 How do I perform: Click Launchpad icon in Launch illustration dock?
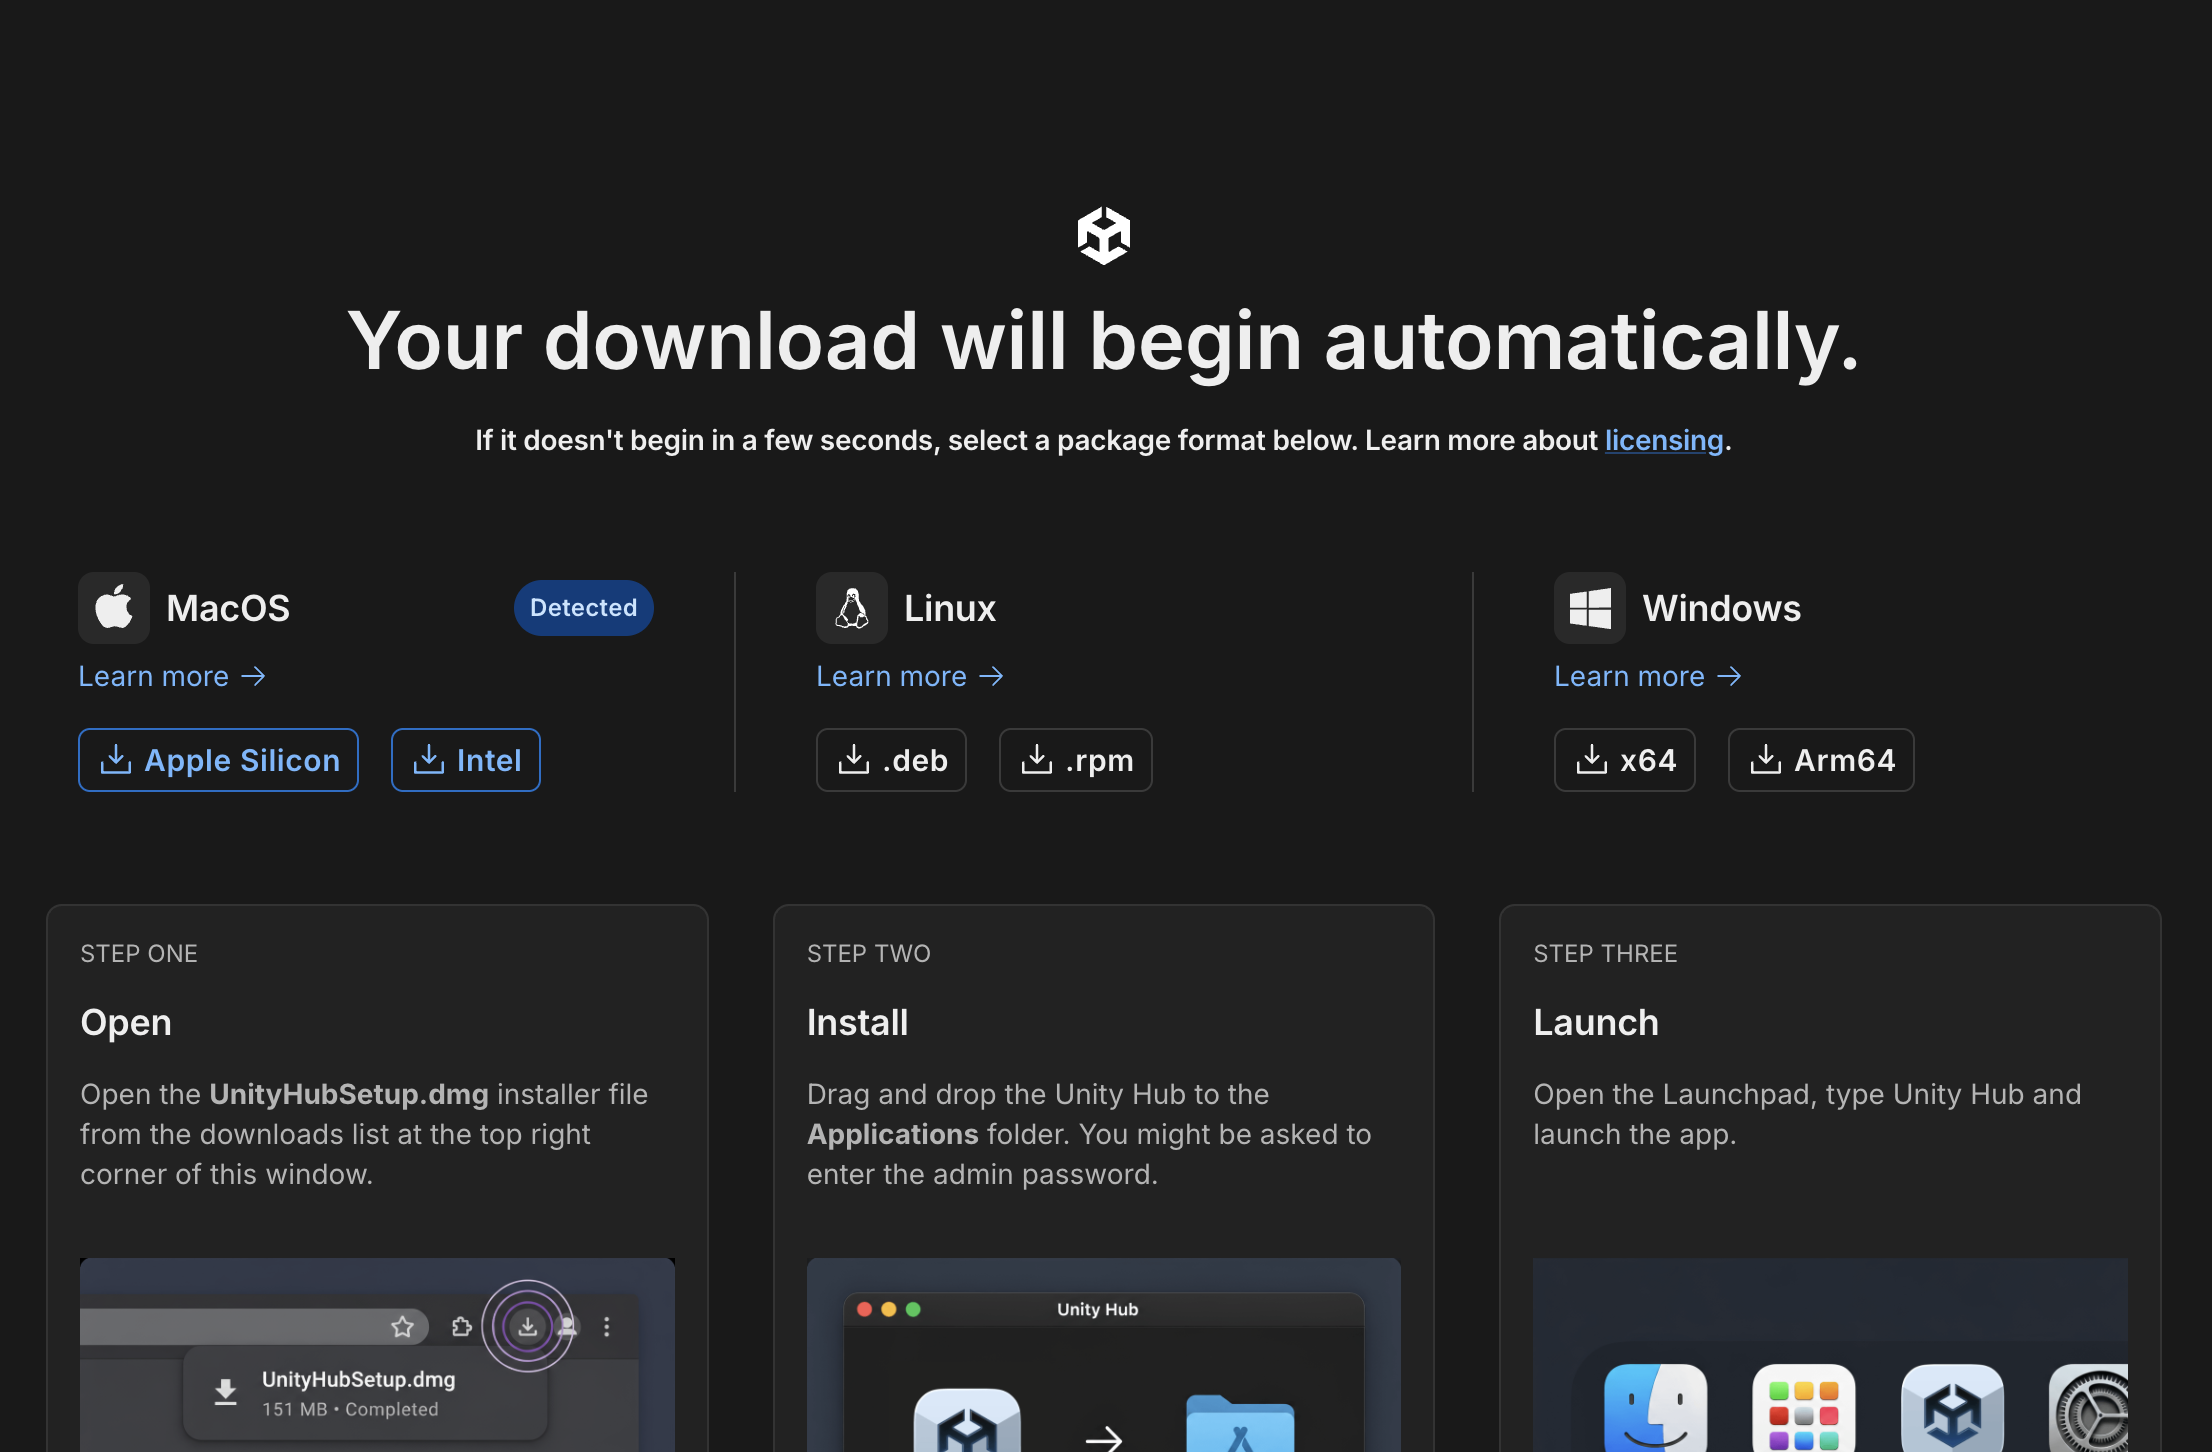pos(1804,1408)
